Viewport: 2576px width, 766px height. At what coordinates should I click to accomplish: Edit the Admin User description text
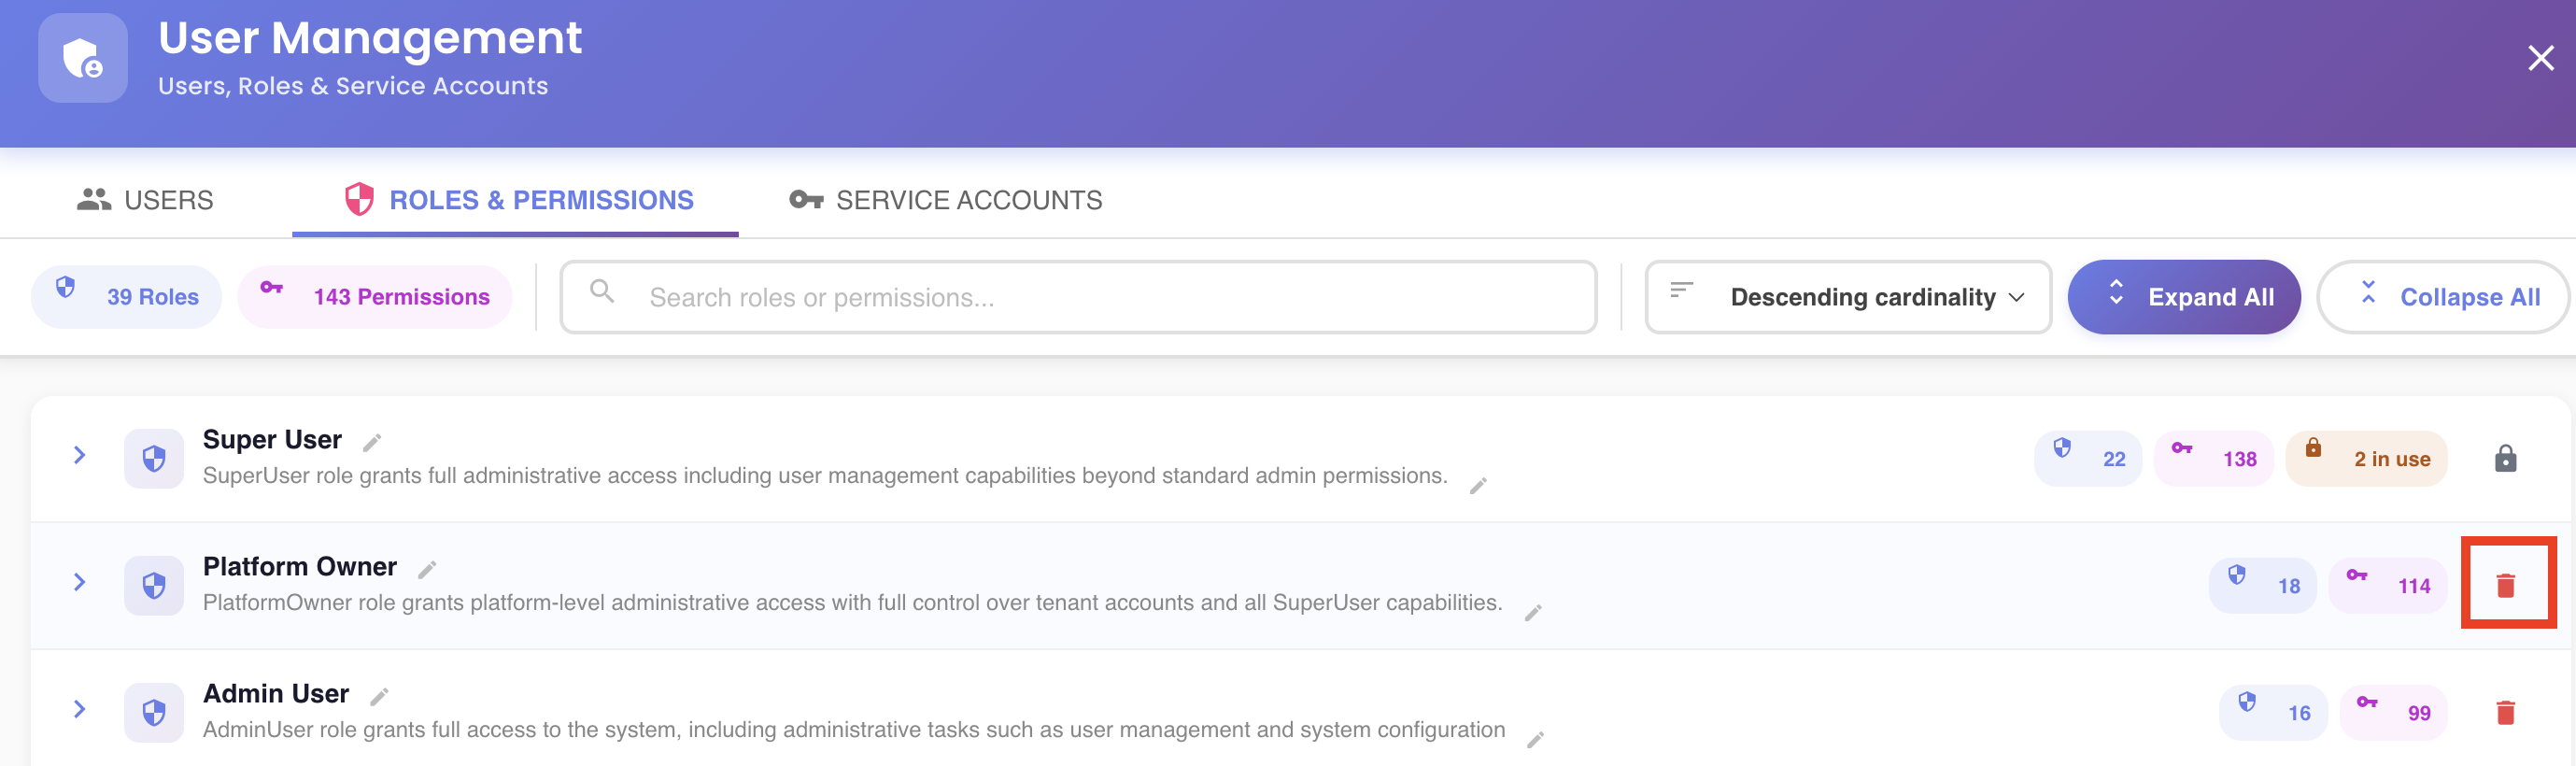coord(1535,739)
